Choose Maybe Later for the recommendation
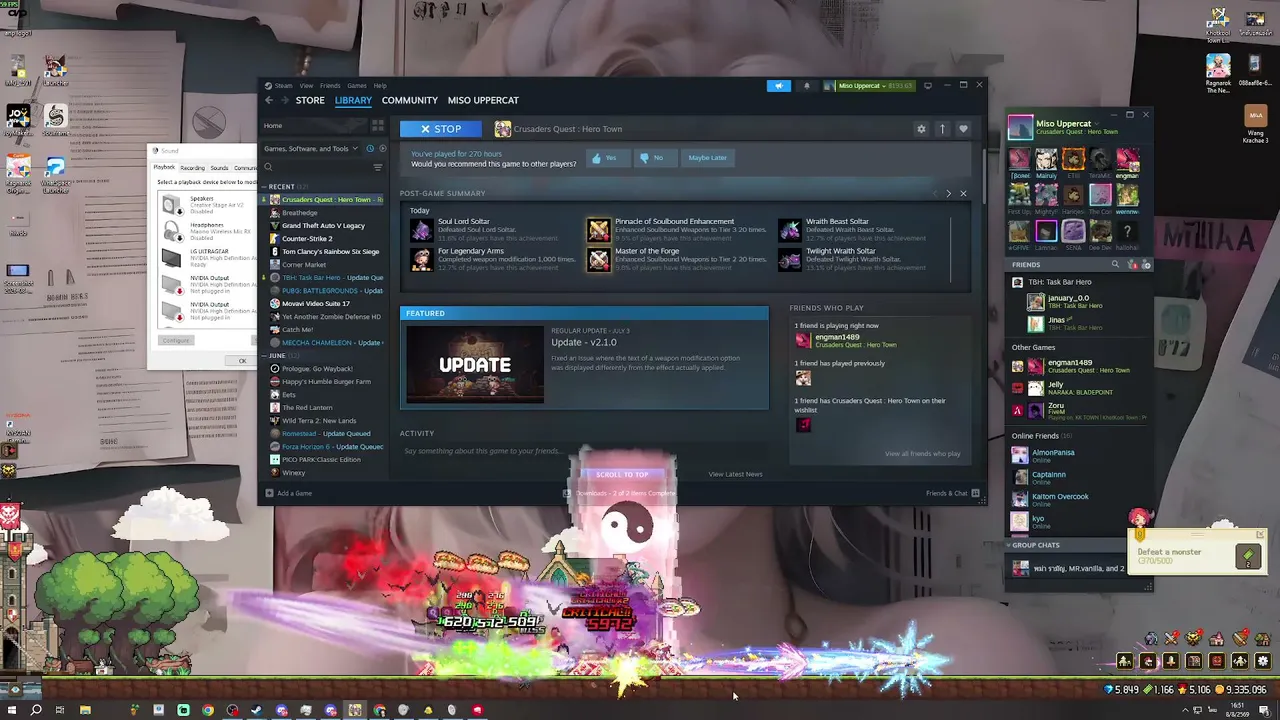This screenshot has width=1280, height=720. (707, 158)
